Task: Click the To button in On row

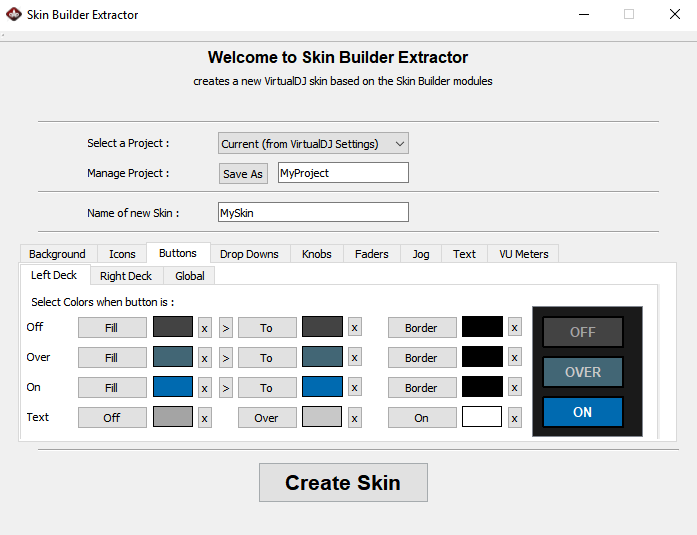Action: [267, 388]
